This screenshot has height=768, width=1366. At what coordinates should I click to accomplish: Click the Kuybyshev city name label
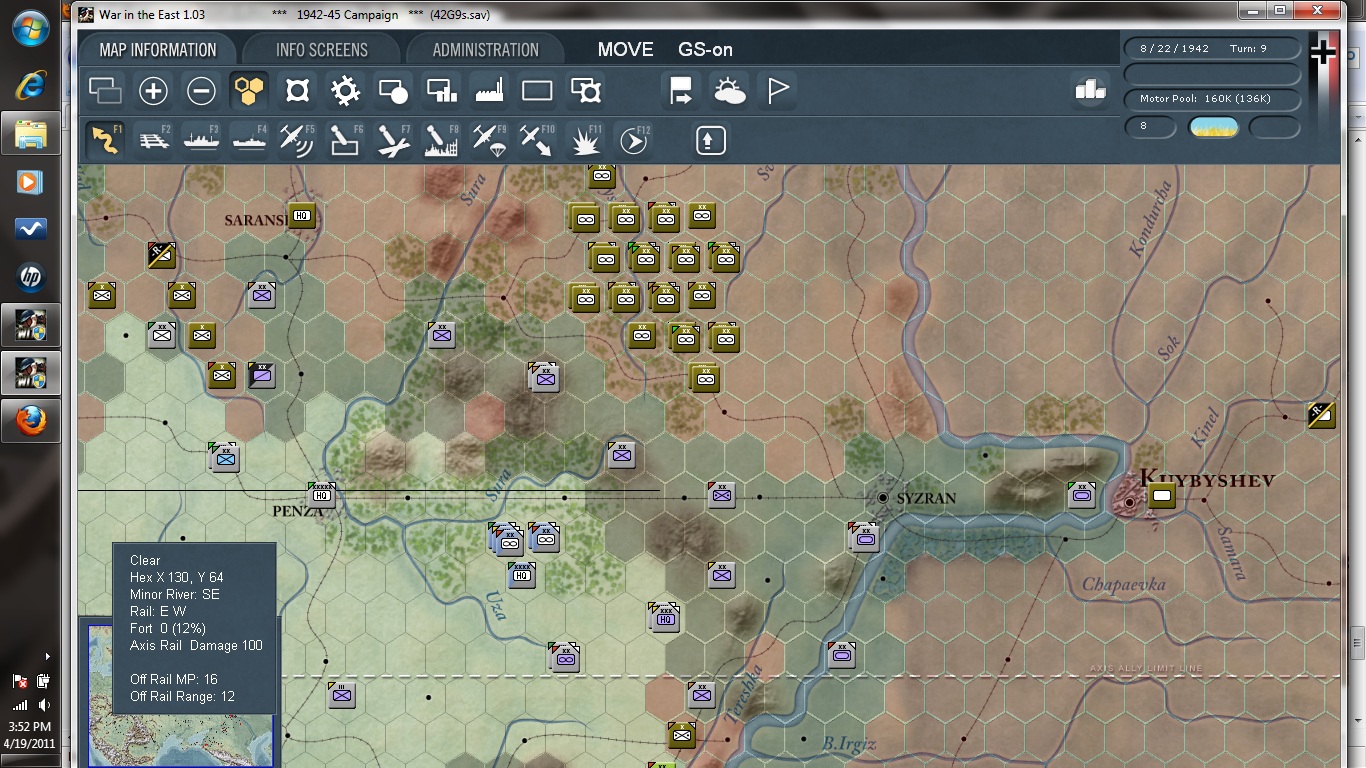click(1208, 479)
